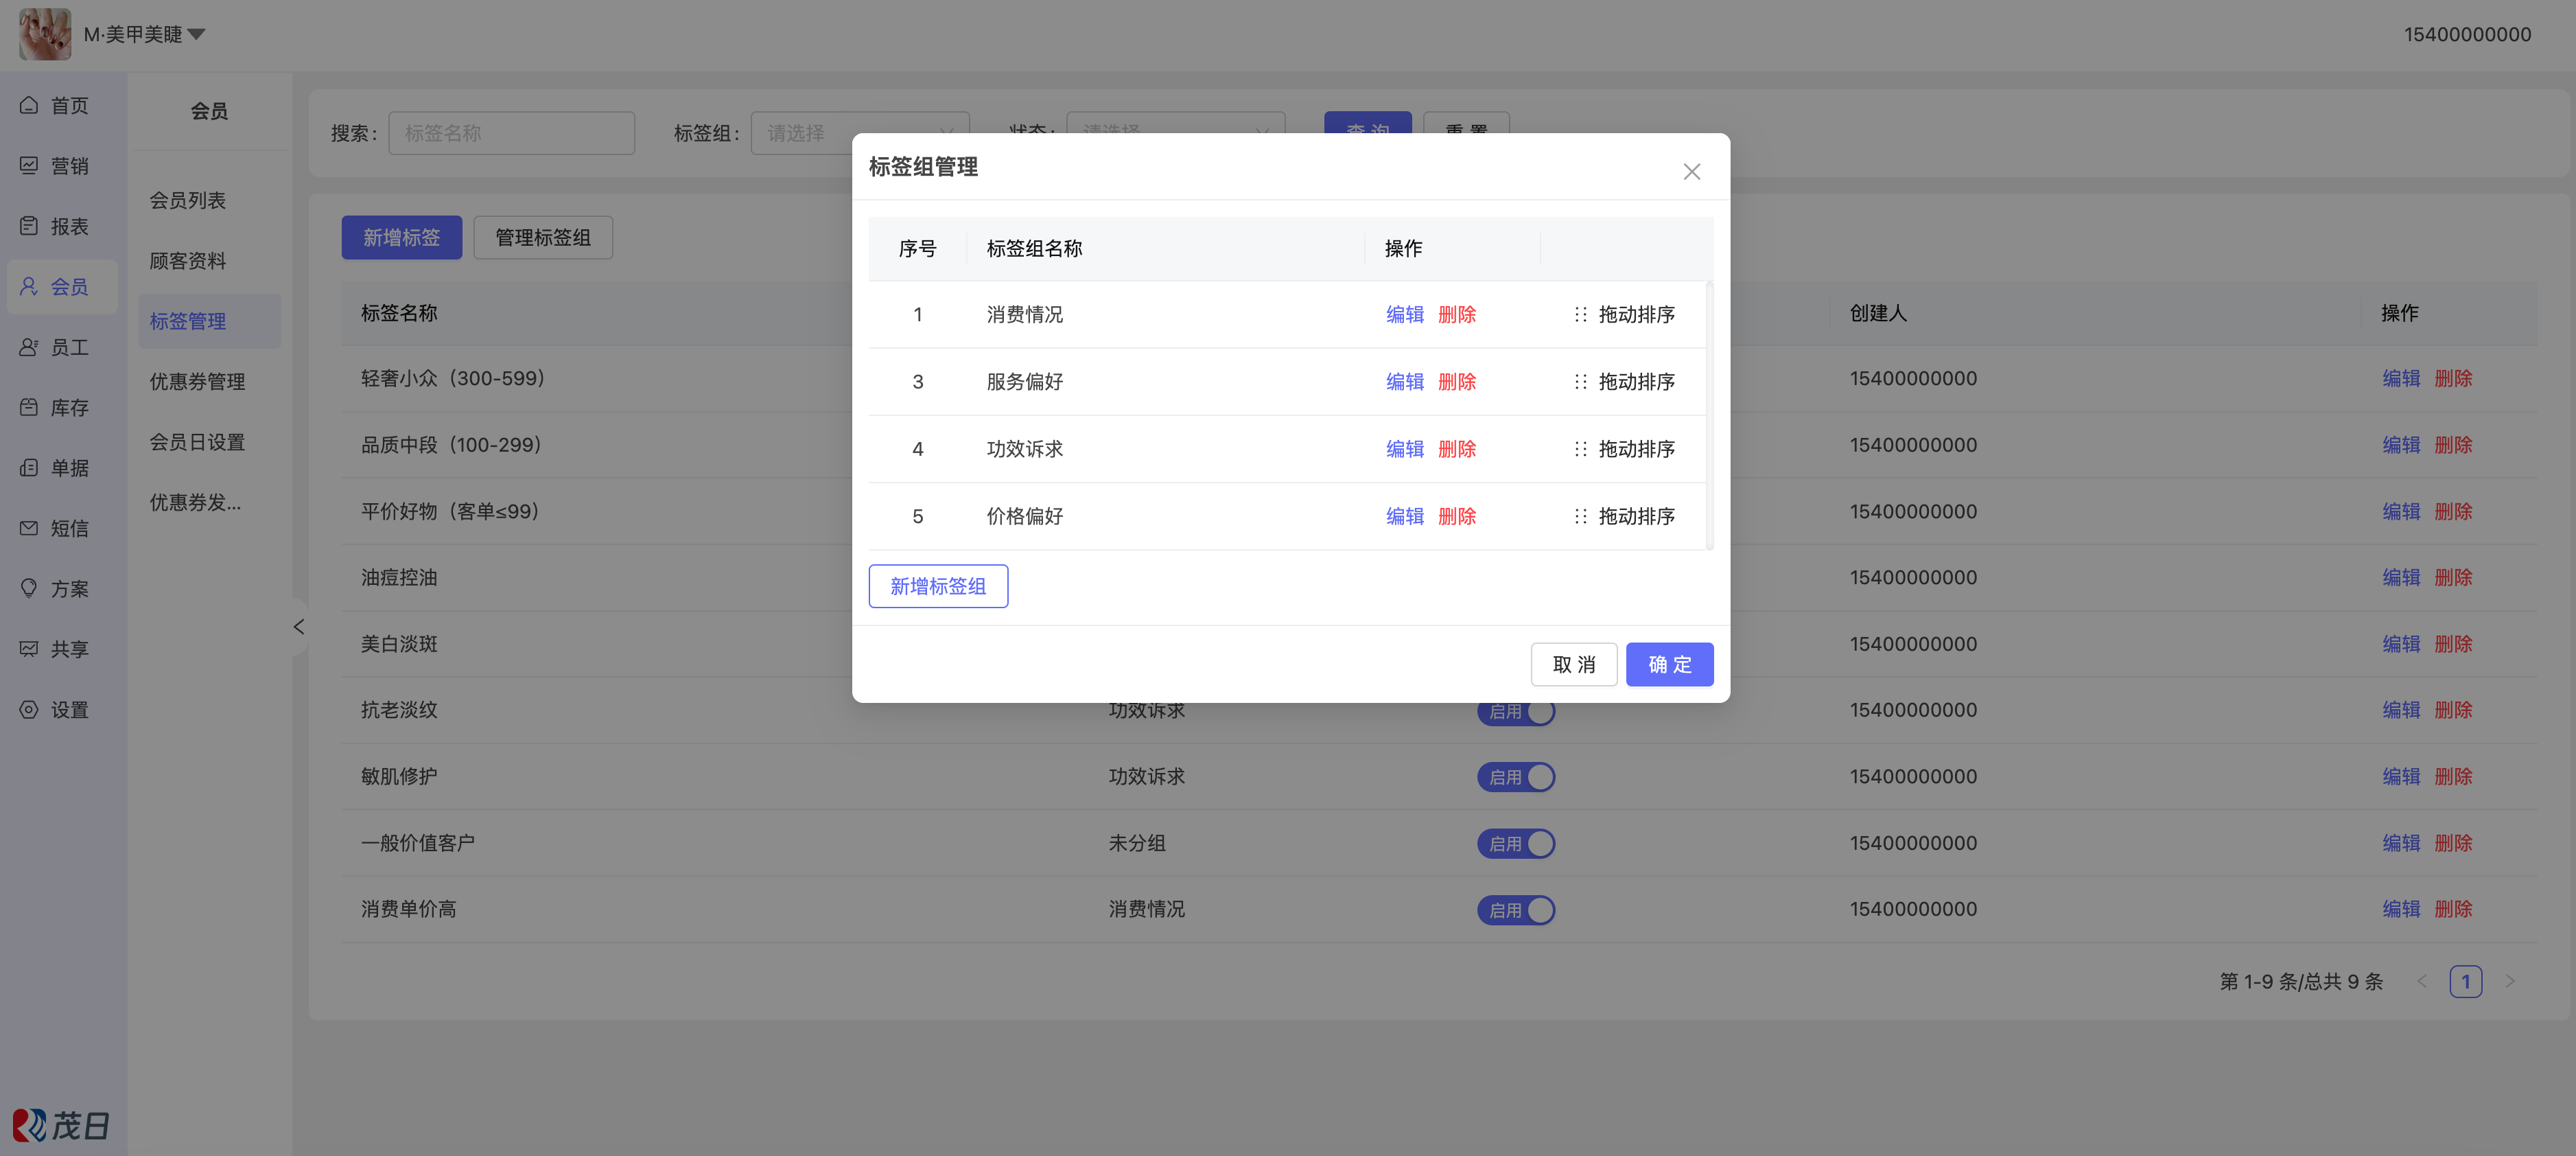The width and height of the screenshot is (2576, 1156).
Task: Open 优惠券管理 menu item
Action: (x=197, y=382)
